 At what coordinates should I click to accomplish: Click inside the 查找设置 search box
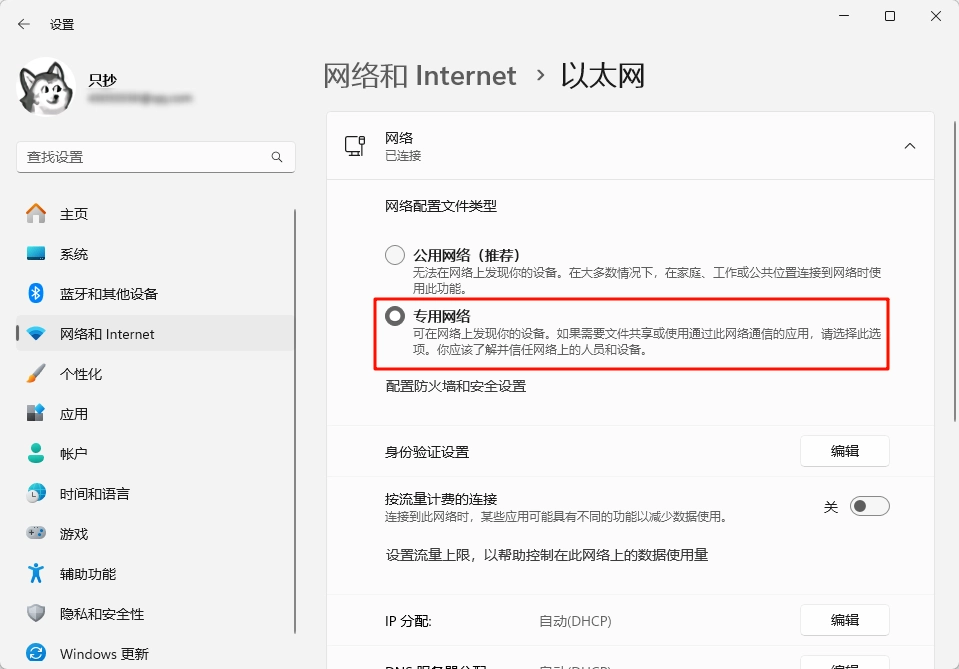coord(150,157)
